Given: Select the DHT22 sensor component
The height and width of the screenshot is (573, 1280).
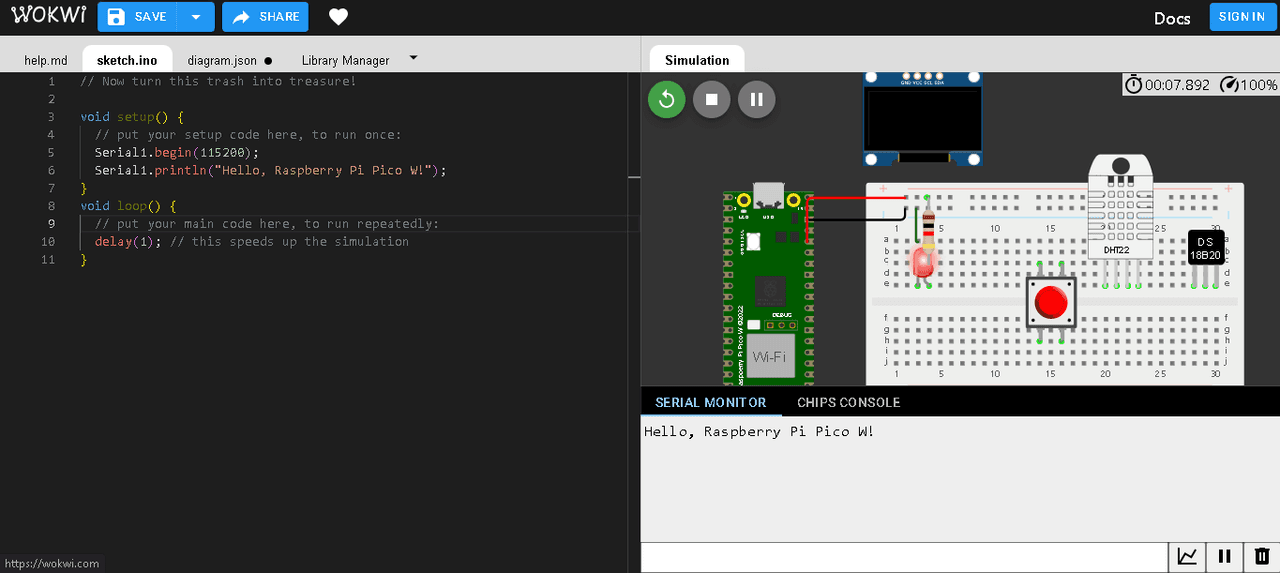Looking at the screenshot, I should [x=1120, y=210].
